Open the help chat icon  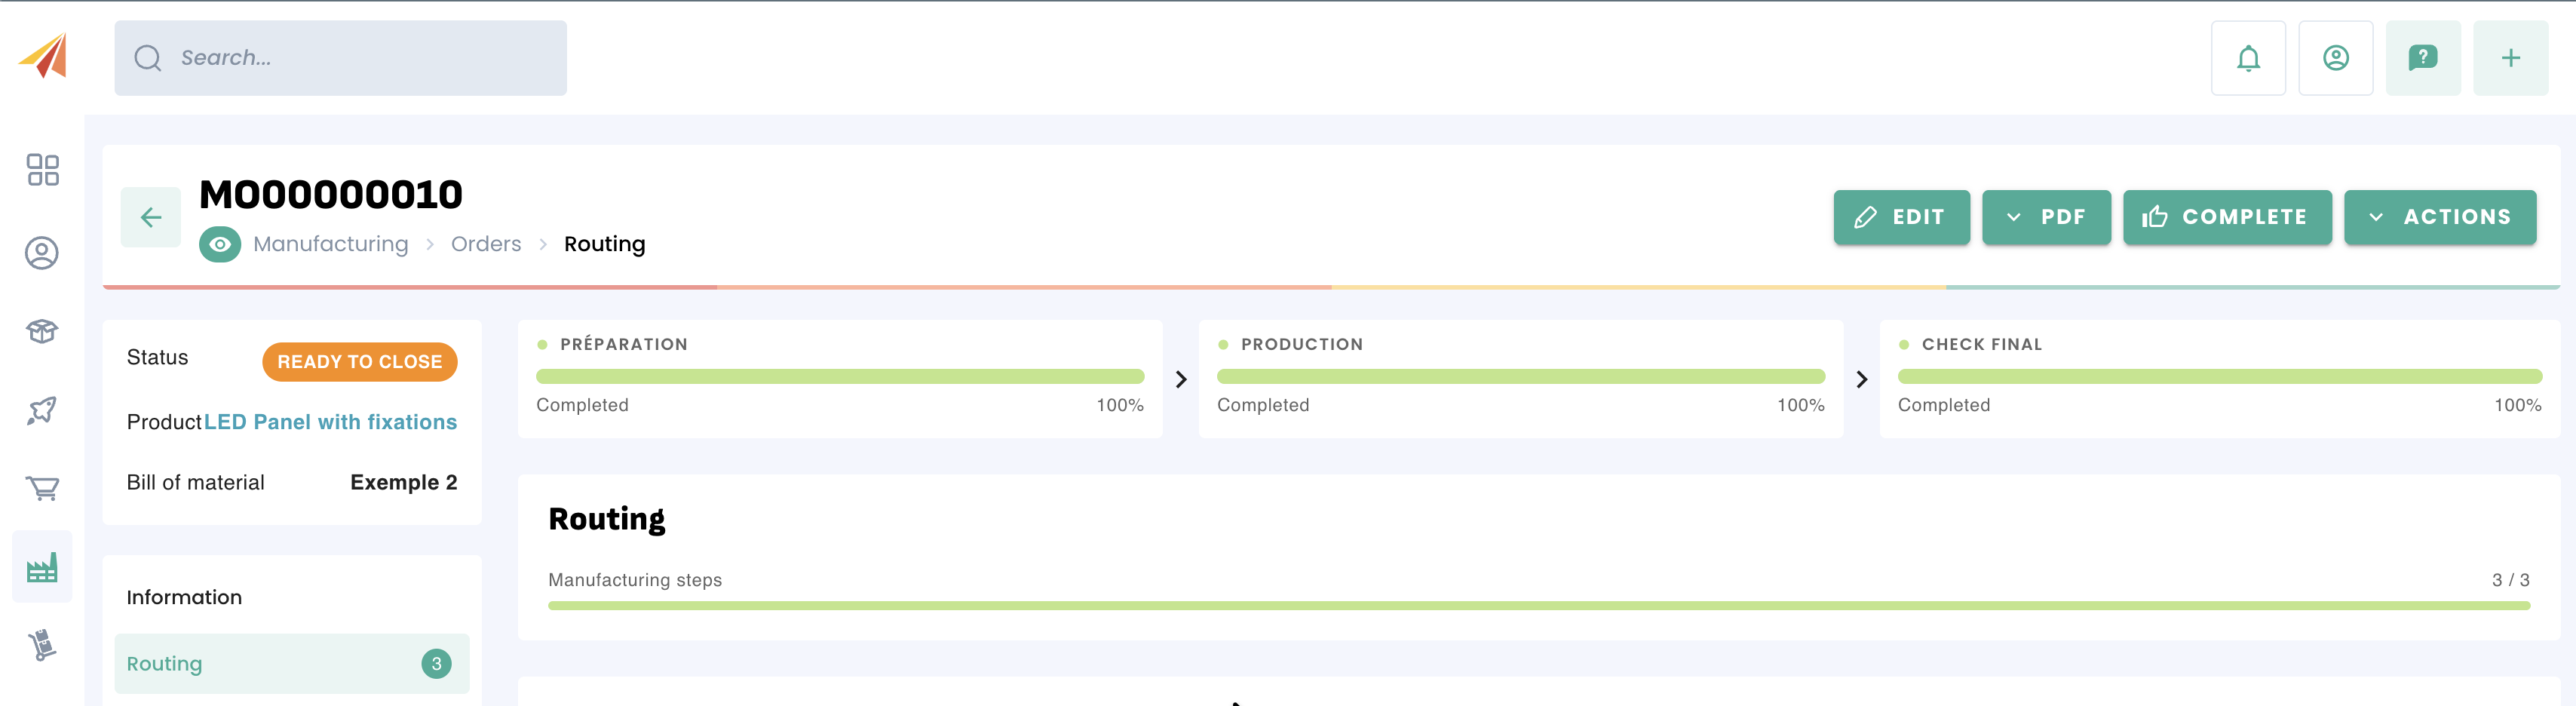coord(2422,58)
